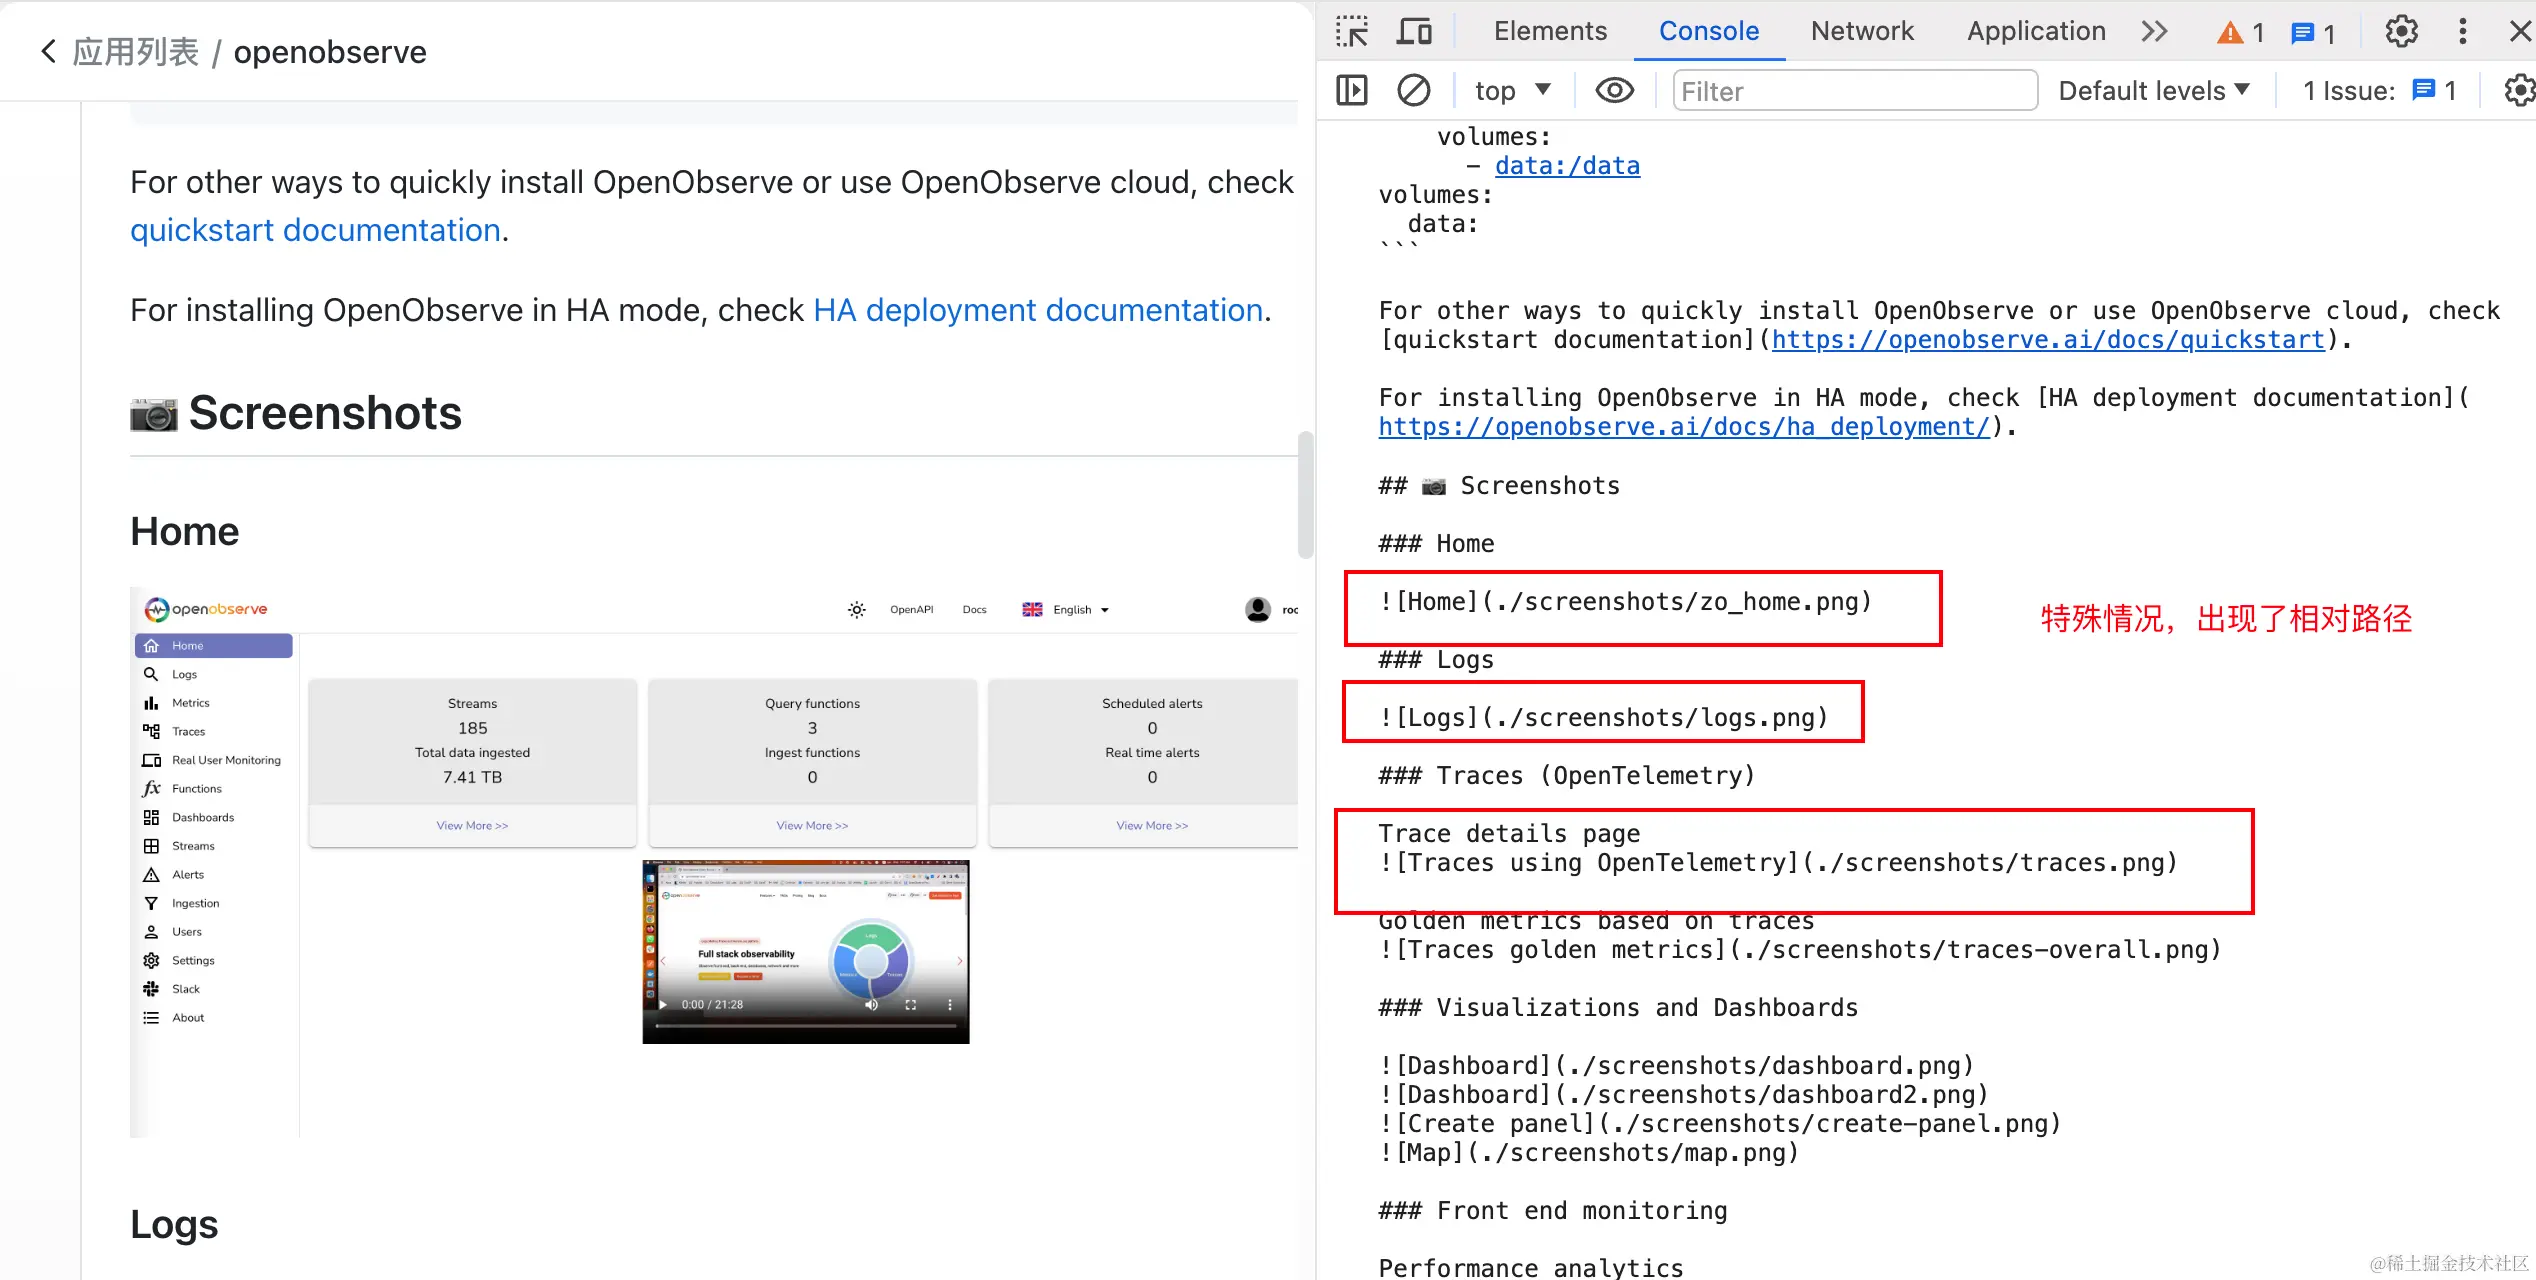Open the openobserve.ai/docs/ha_deployment URL in console
Viewport: 2536px width, 1280px height.
click(1684, 427)
